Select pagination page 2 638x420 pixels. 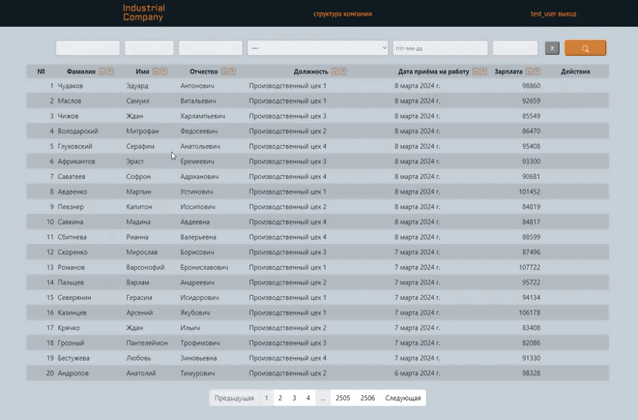click(x=280, y=398)
